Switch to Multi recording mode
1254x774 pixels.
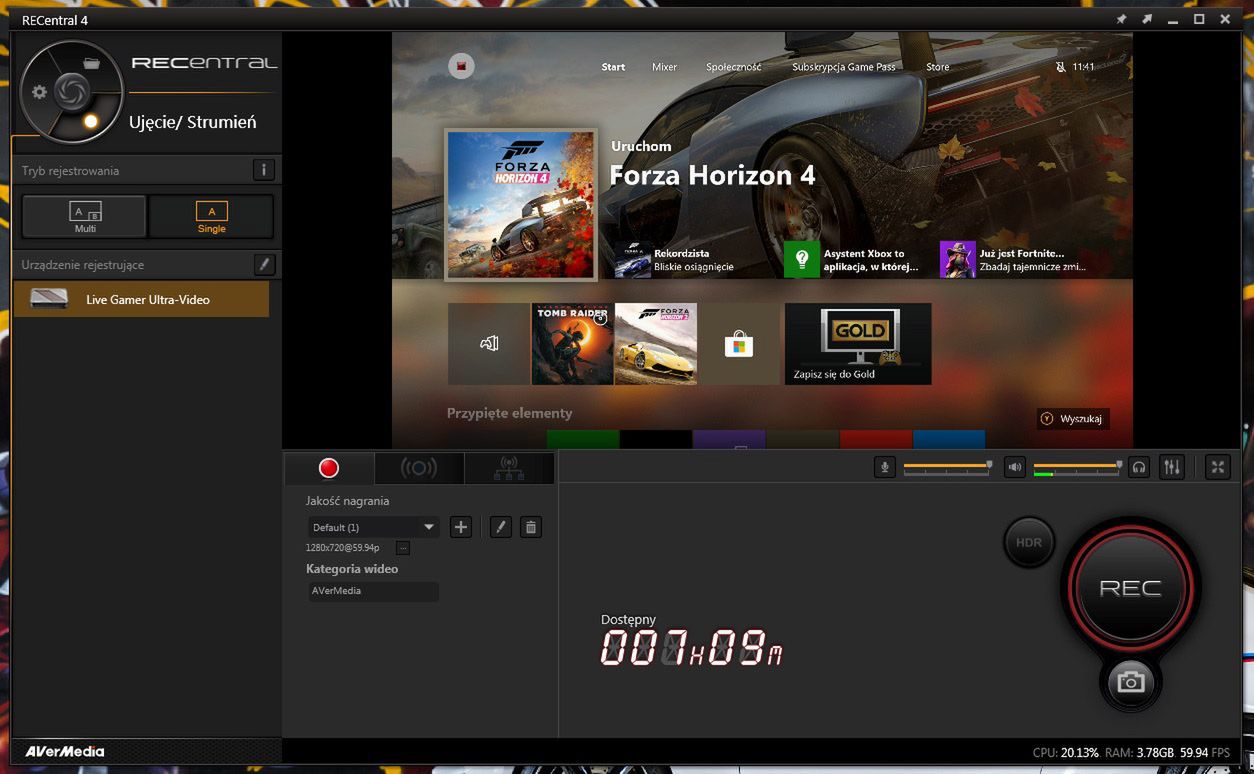85,216
